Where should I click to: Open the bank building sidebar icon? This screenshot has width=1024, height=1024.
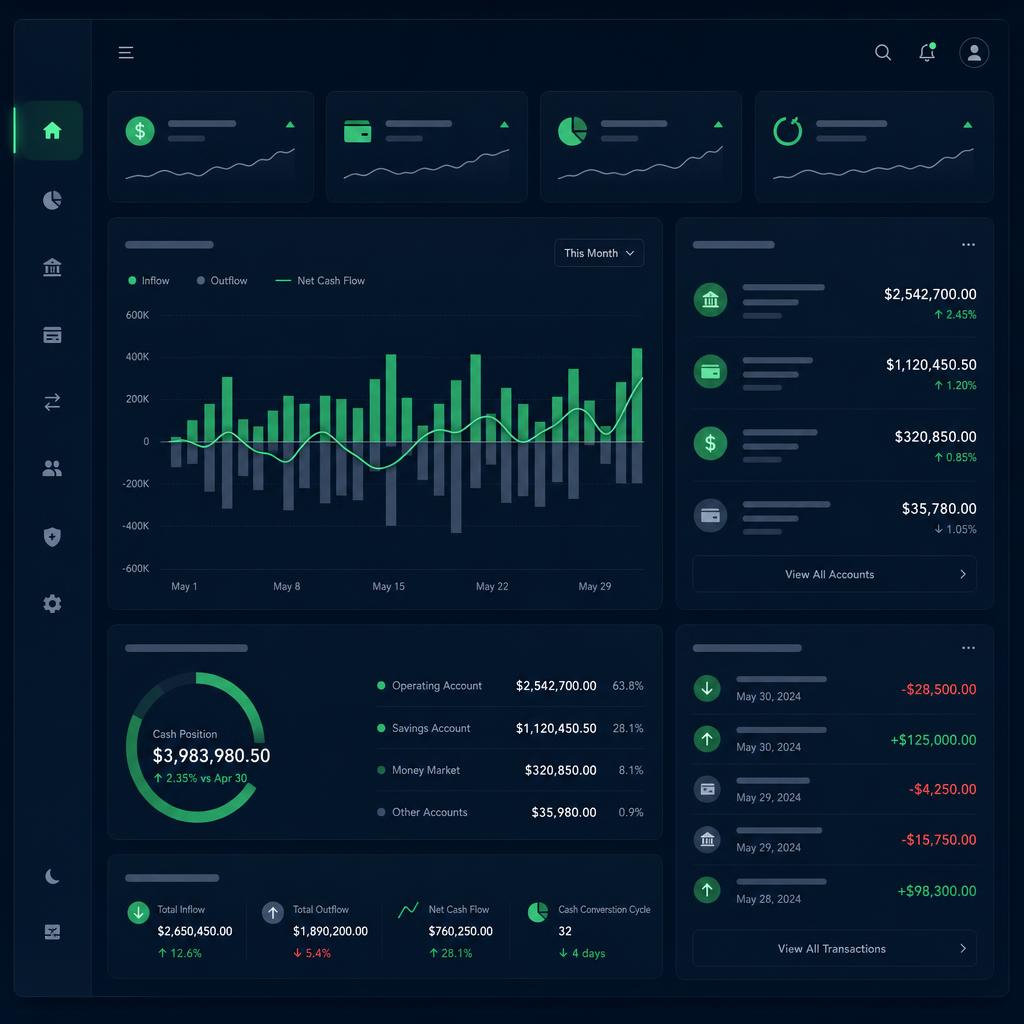(52, 267)
